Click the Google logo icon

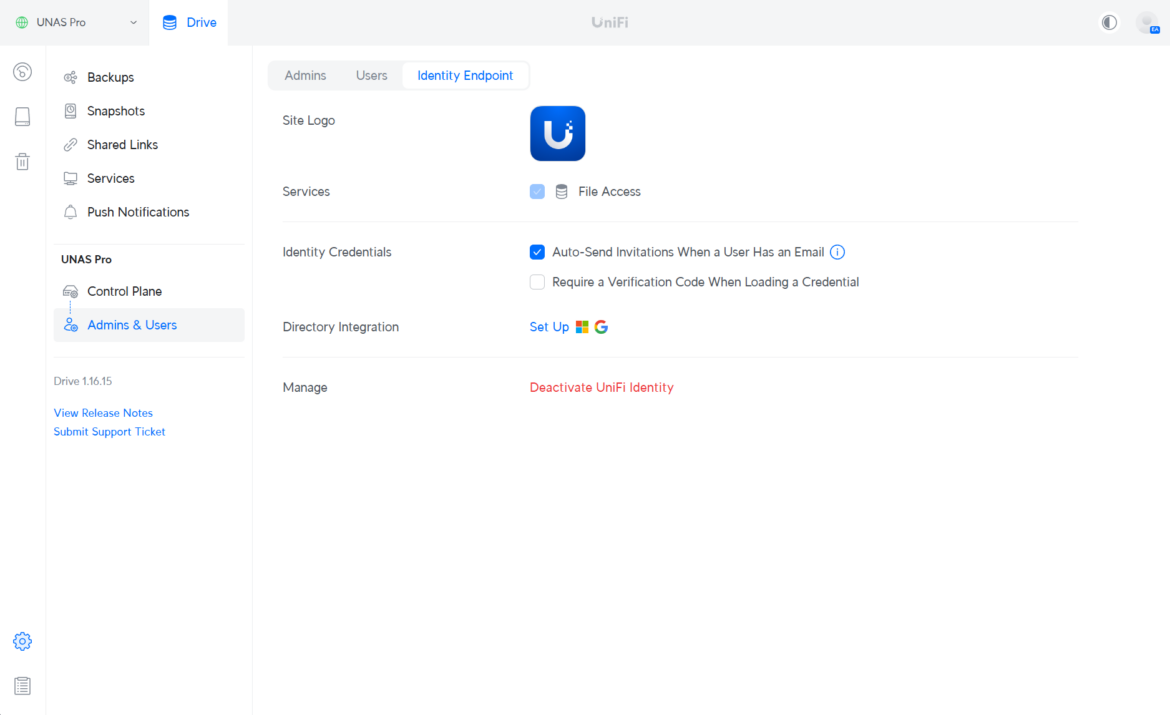point(601,327)
